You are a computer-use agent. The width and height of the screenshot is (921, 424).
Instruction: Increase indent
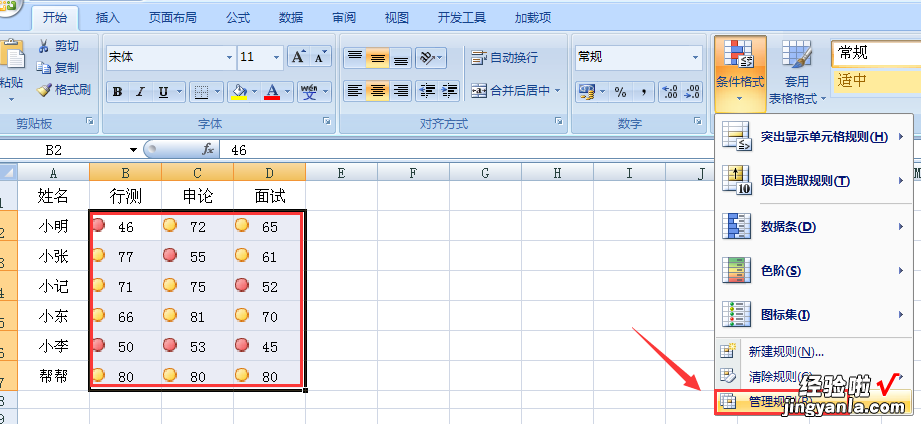pos(449,90)
